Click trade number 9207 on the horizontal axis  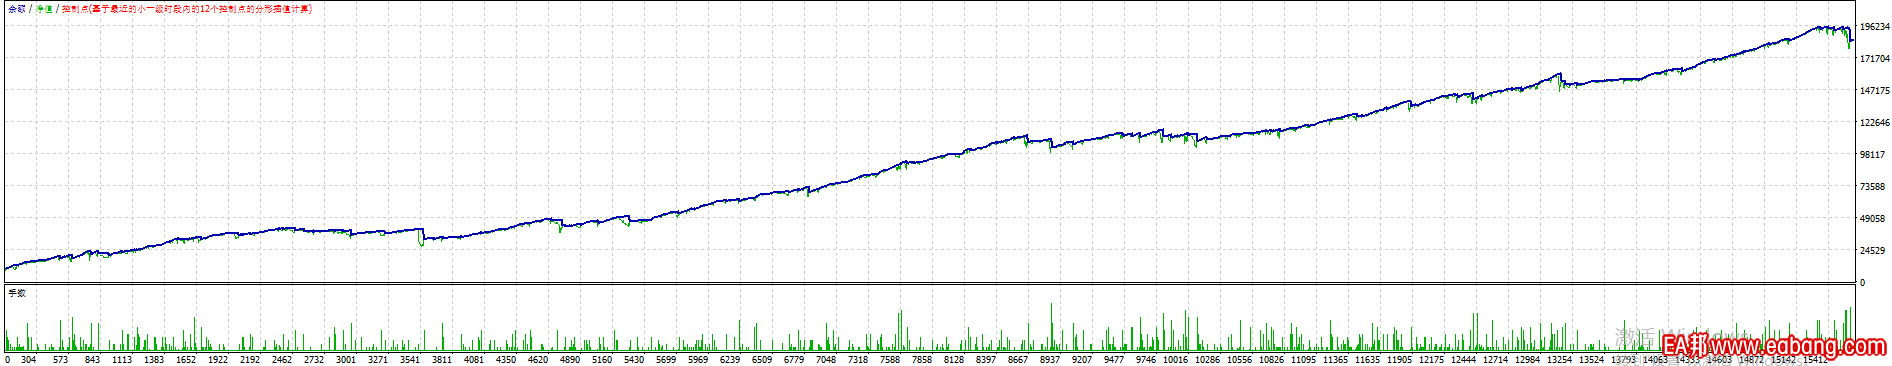tap(1082, 359)
